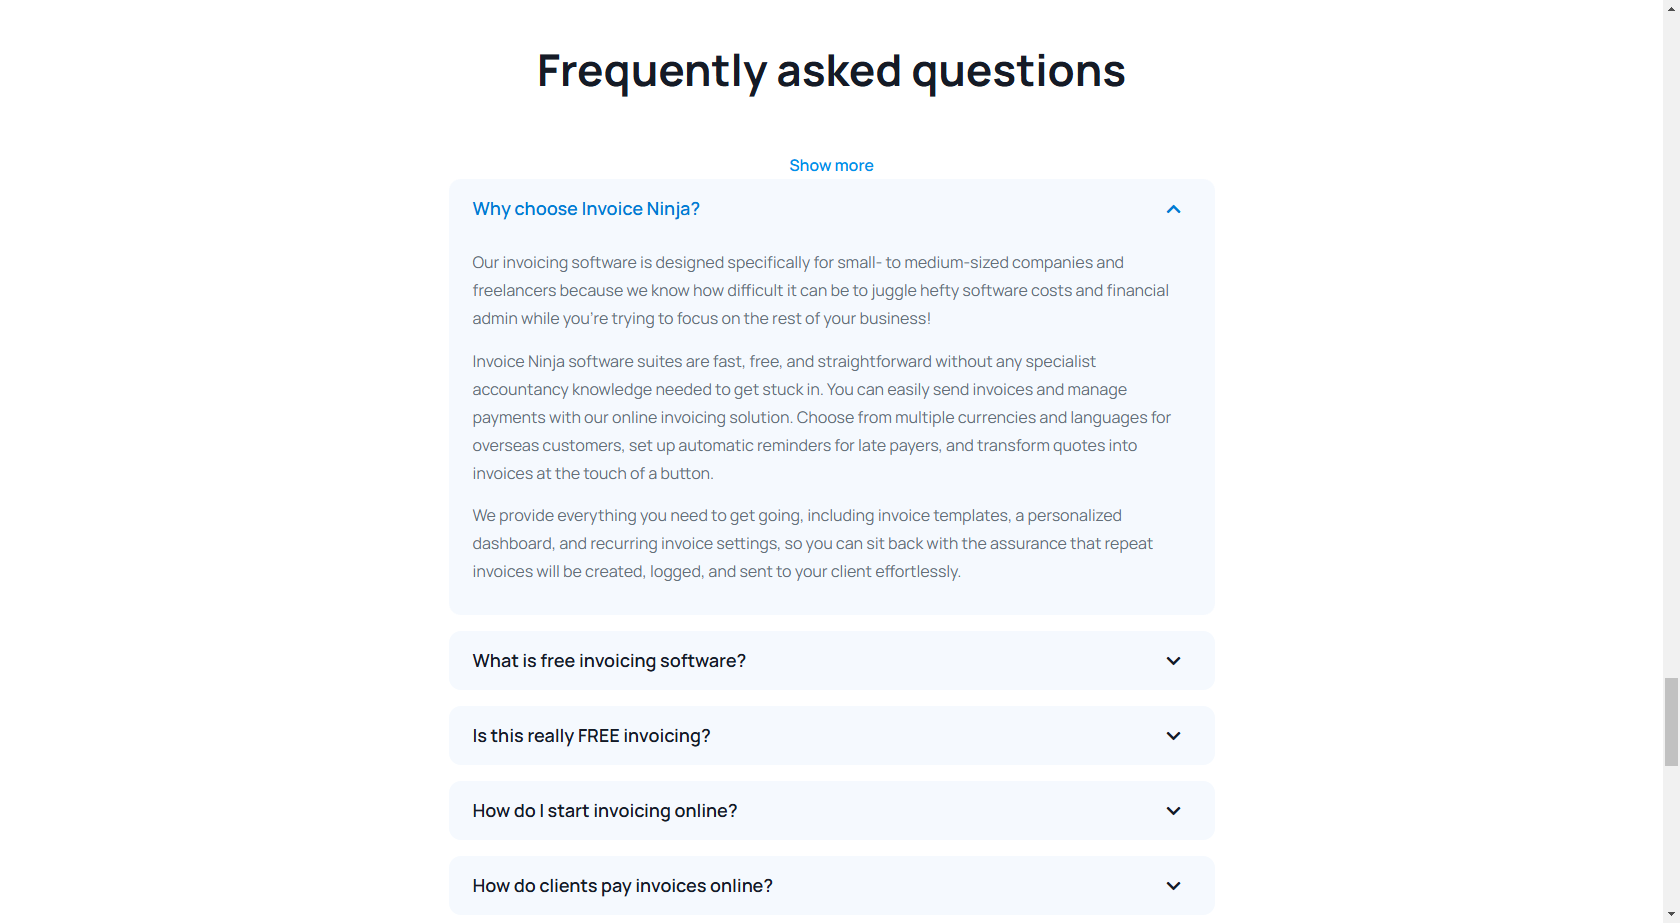Viewport: 1680px width, 923px height.
Task: Open the 'What is free invoicing software?' question
Action: (609, 661)
